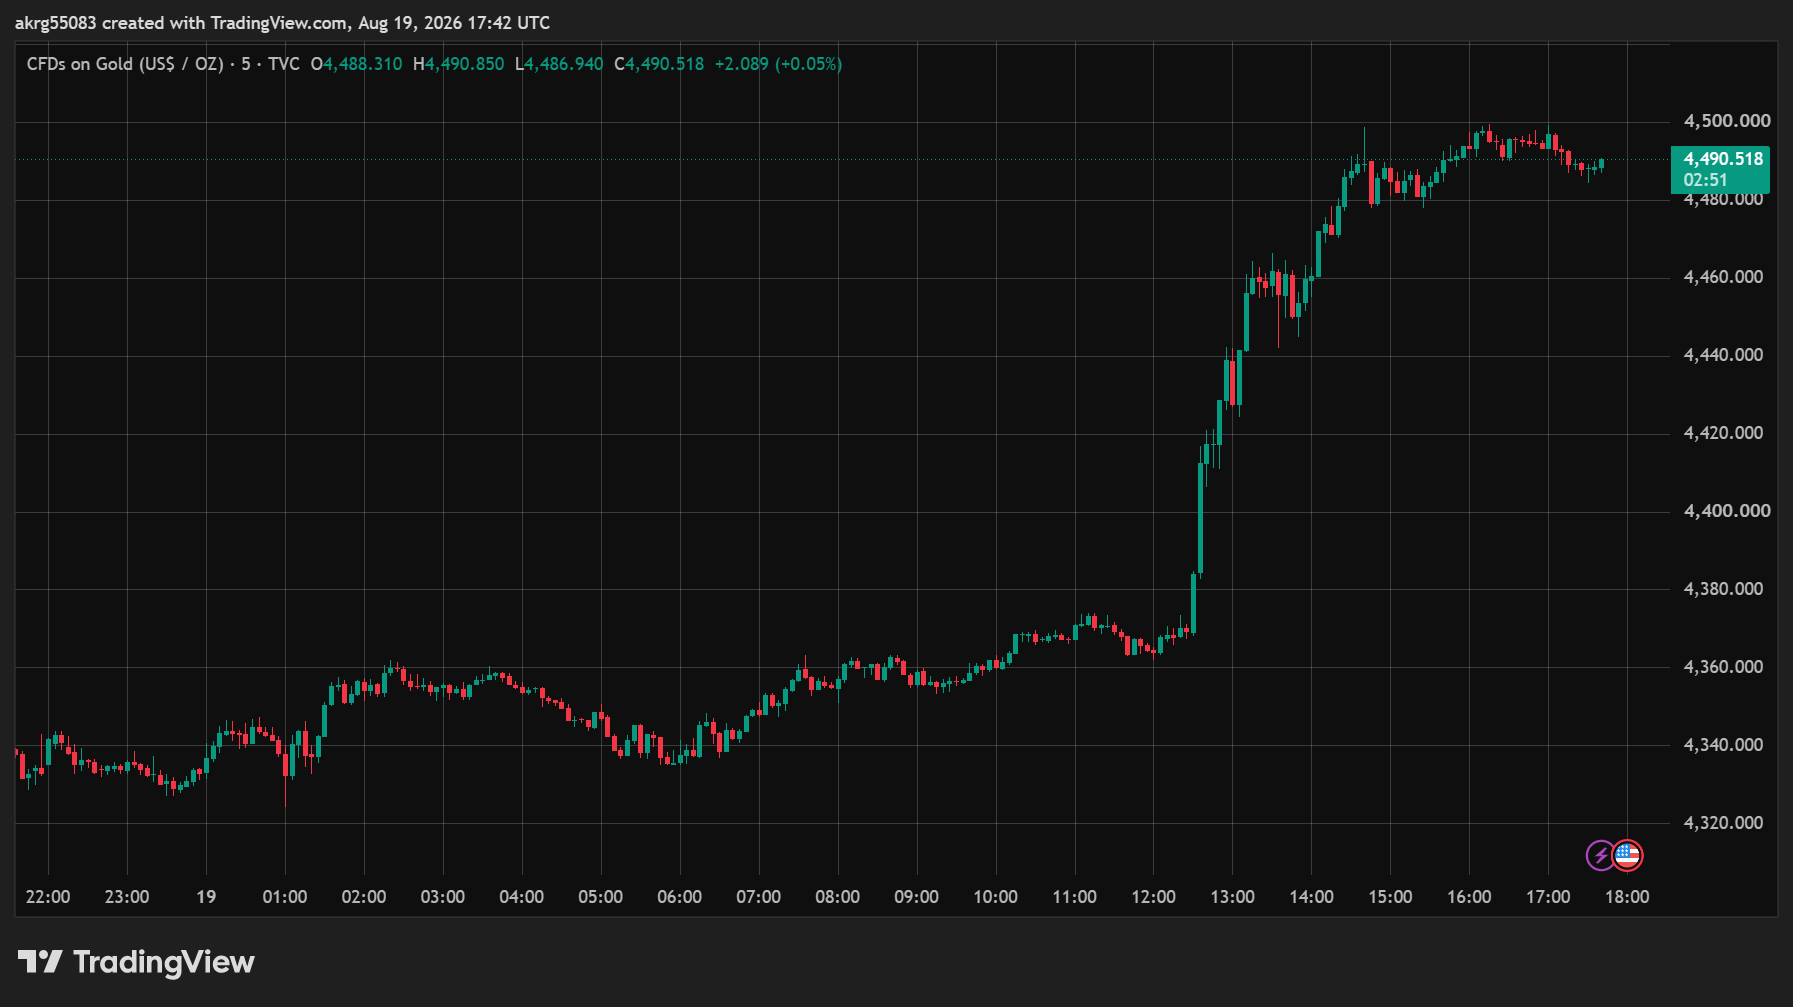Click the 4,440.000 price axis label
Screen dimensions: 1793x1007
tap(1724, 355)
